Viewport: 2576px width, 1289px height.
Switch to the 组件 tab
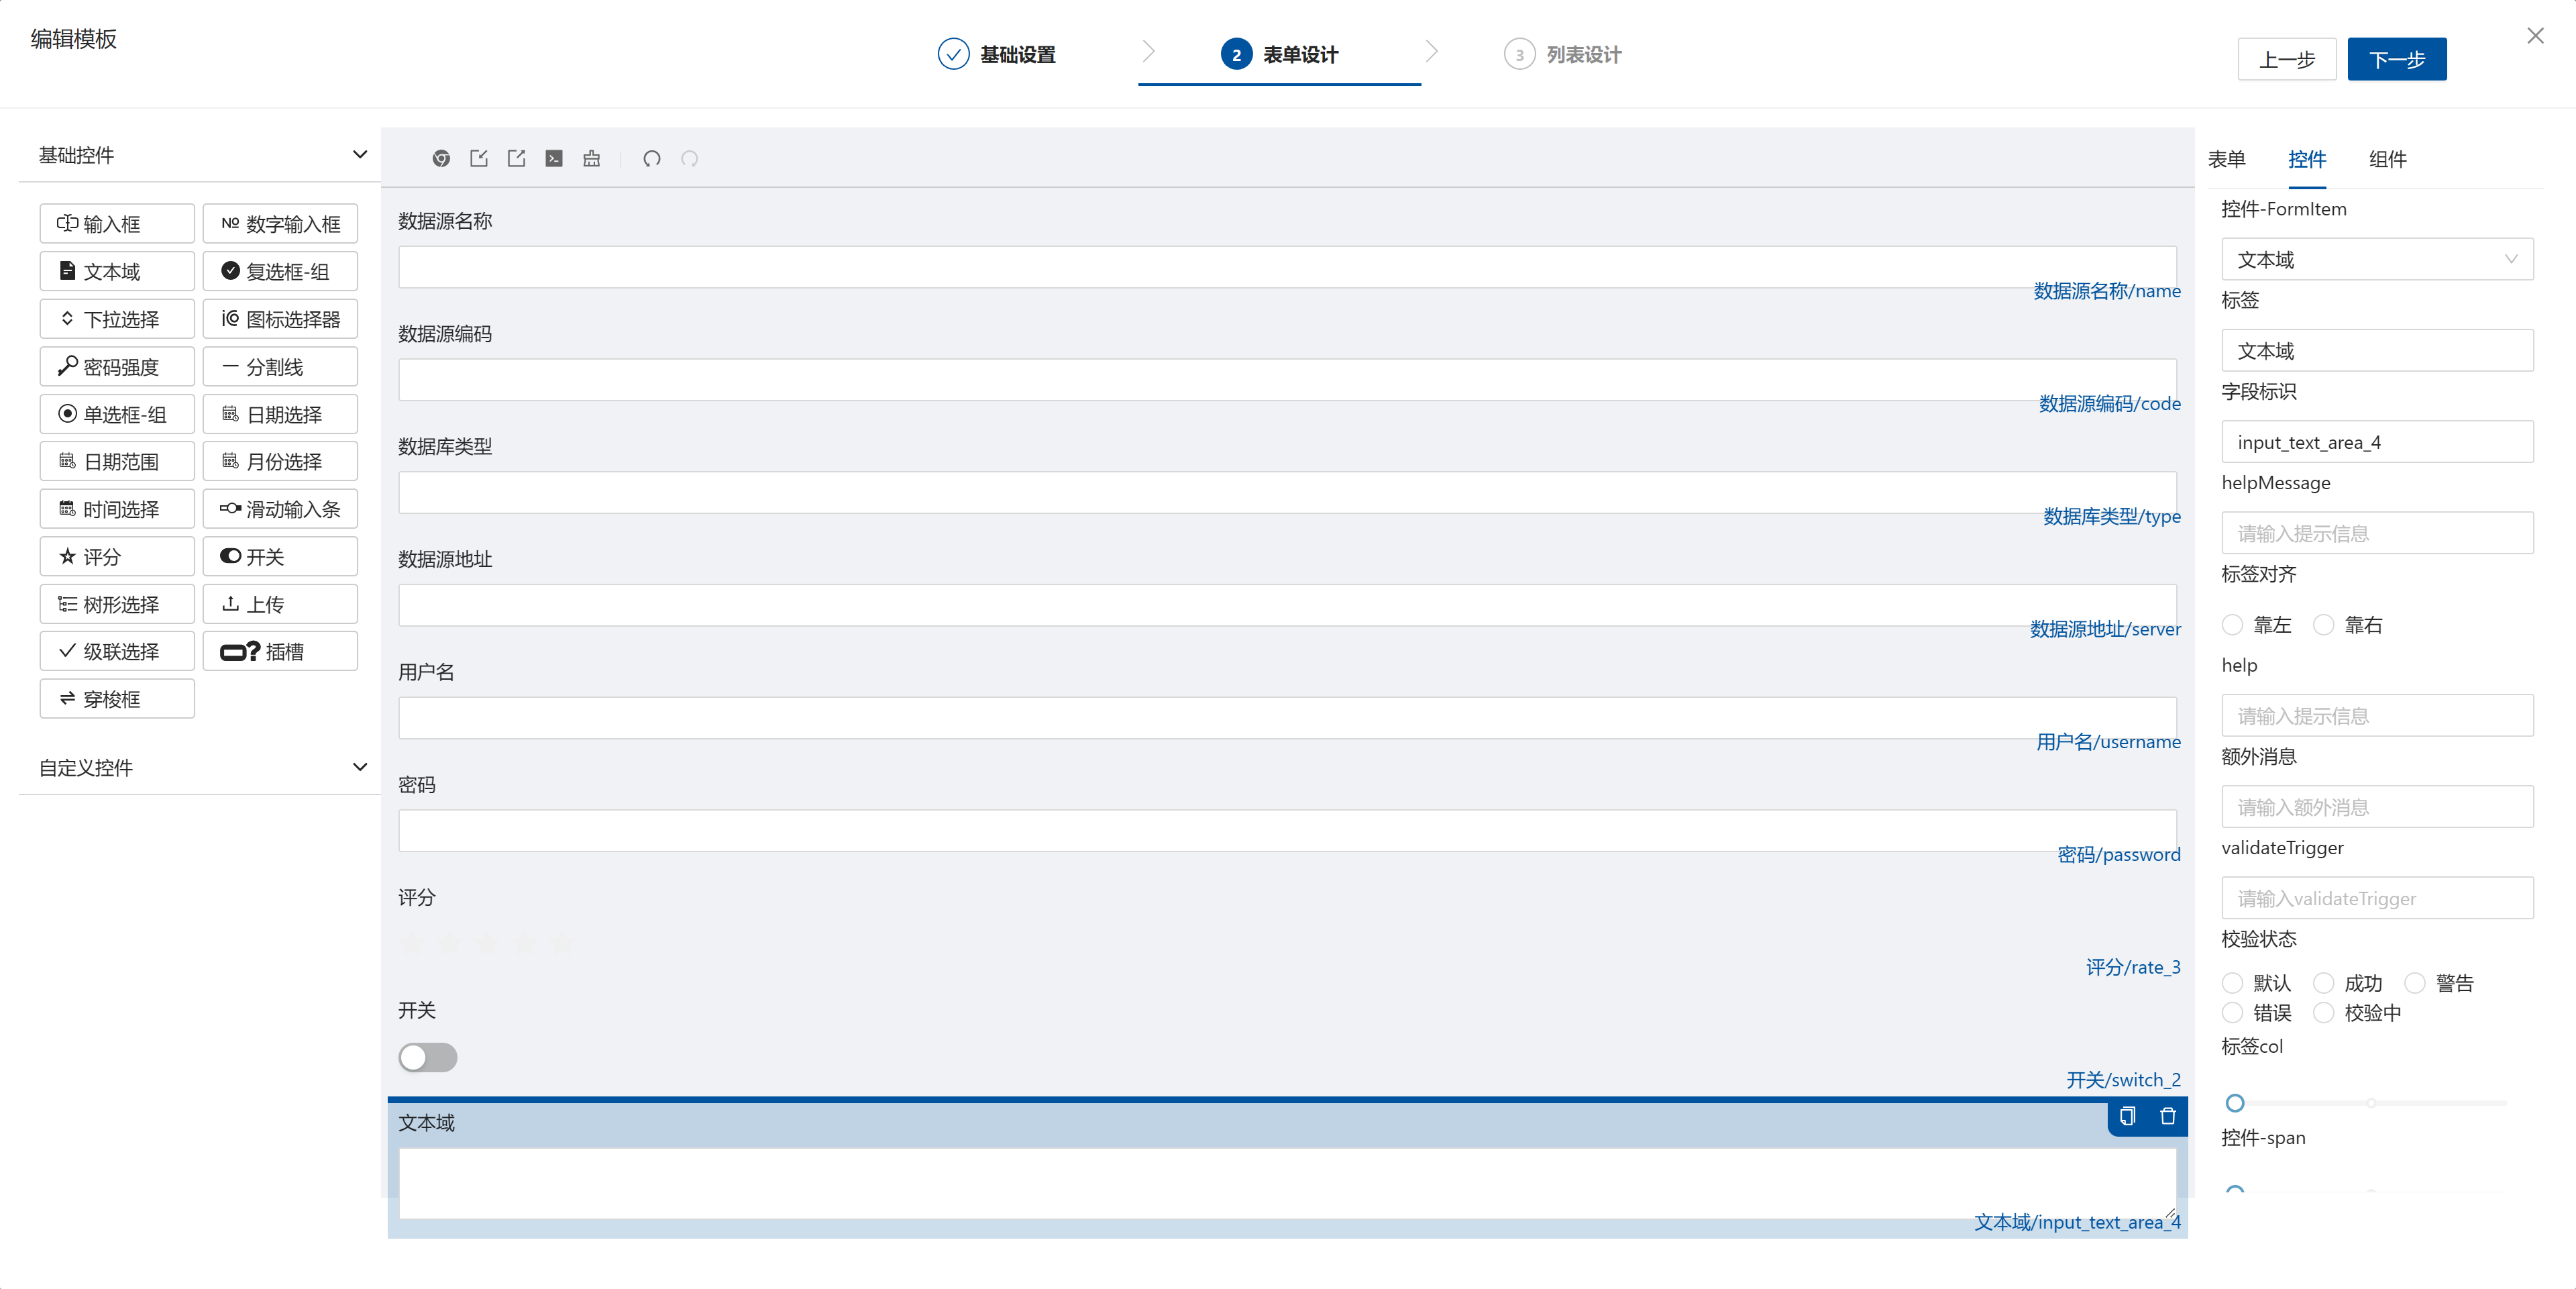(x=2388, y=159)
